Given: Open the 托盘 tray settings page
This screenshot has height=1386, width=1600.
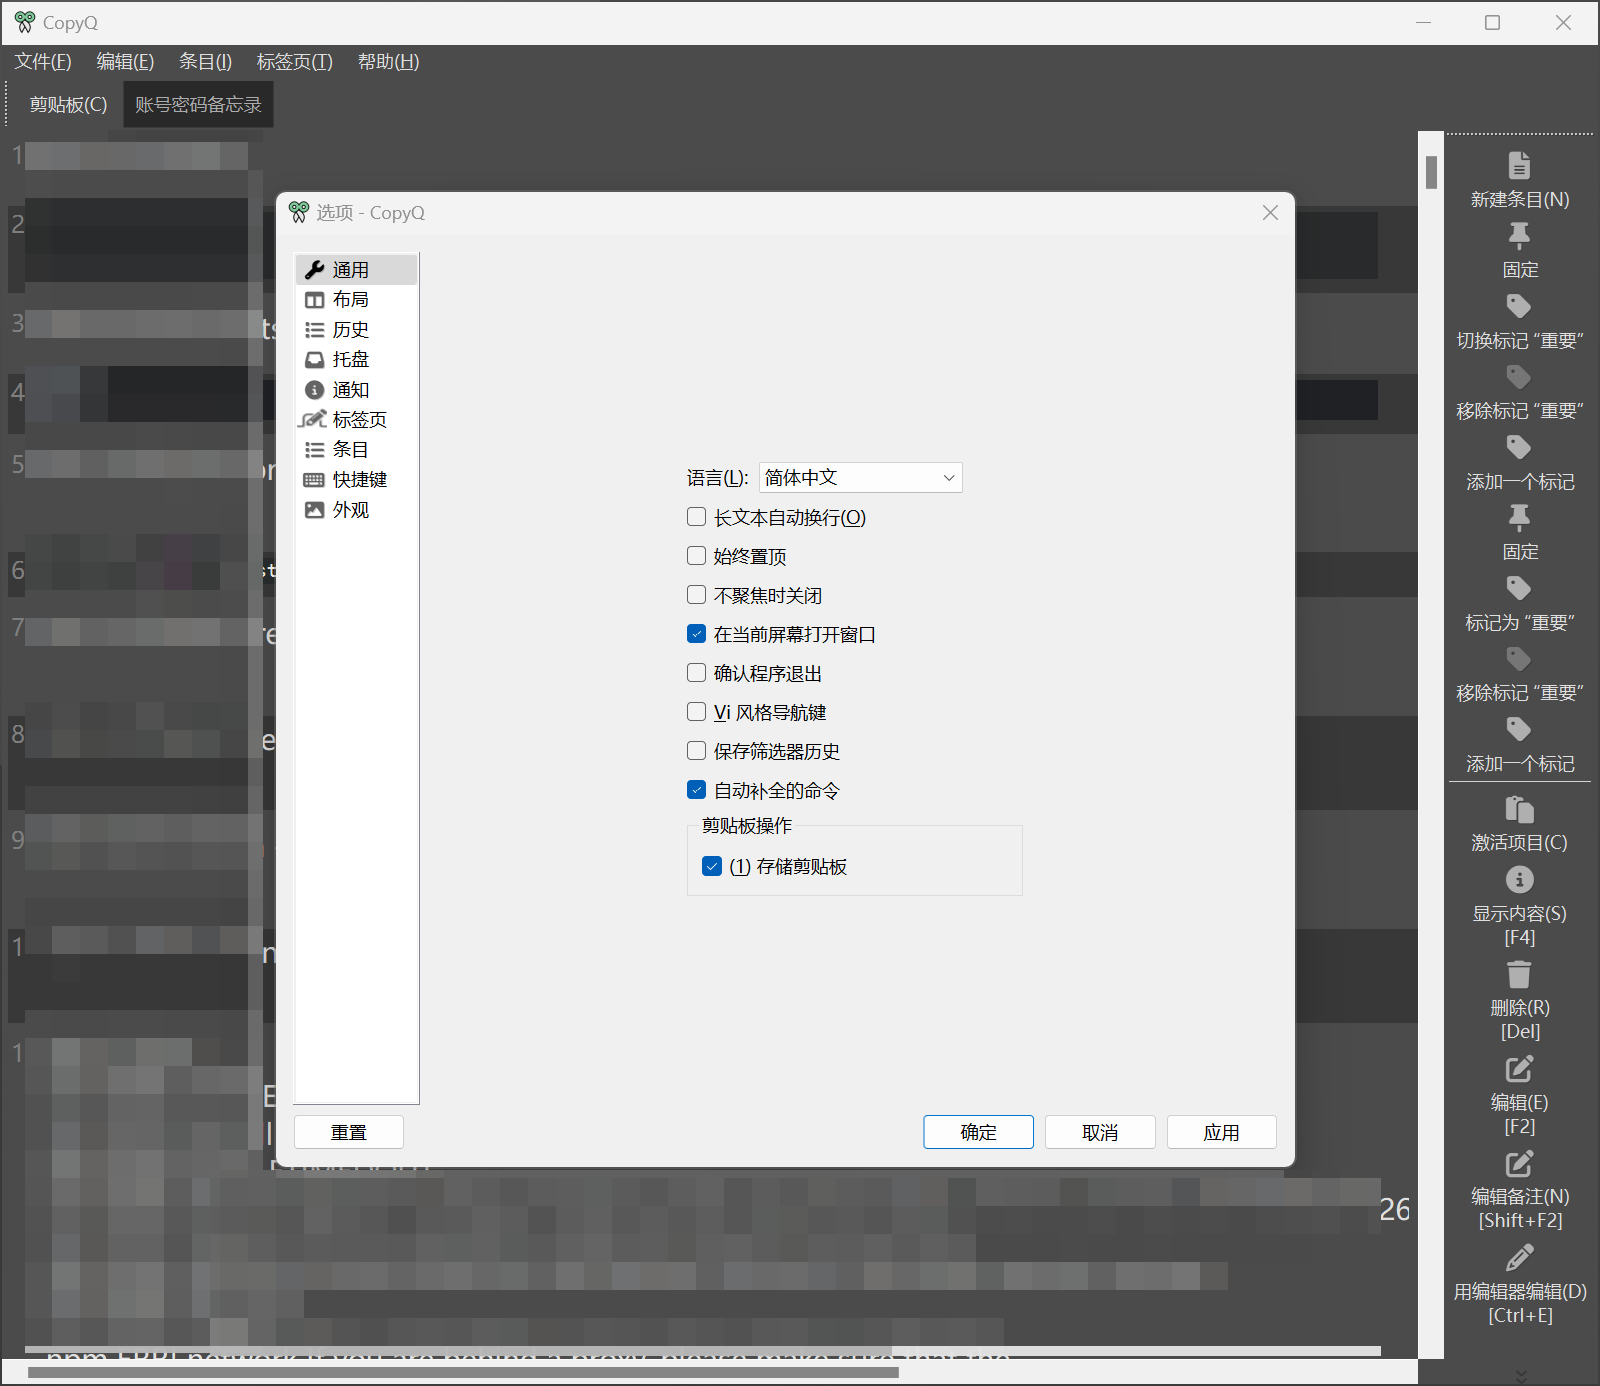Looking at the screenshot, I should (x=356, y=360).
